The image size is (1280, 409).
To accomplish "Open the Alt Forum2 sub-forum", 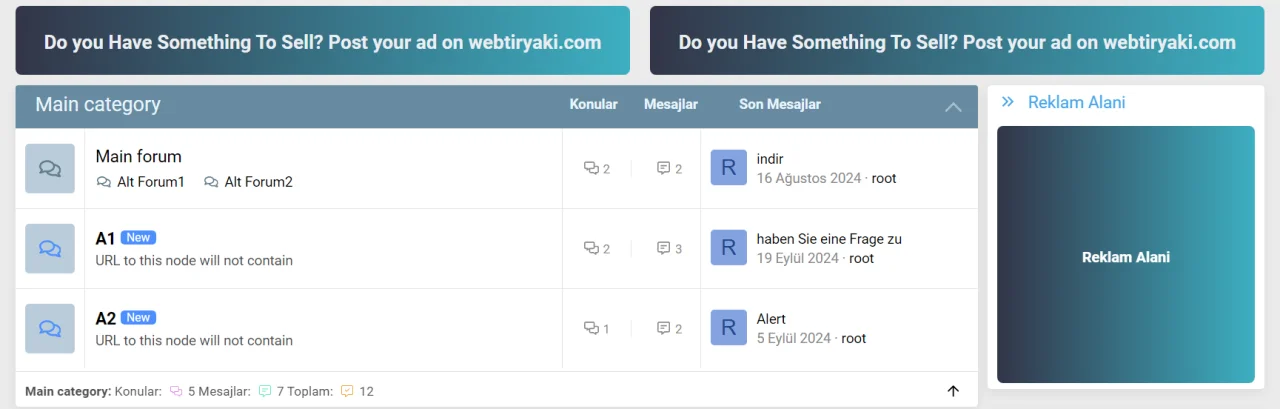I will [258, 182].
